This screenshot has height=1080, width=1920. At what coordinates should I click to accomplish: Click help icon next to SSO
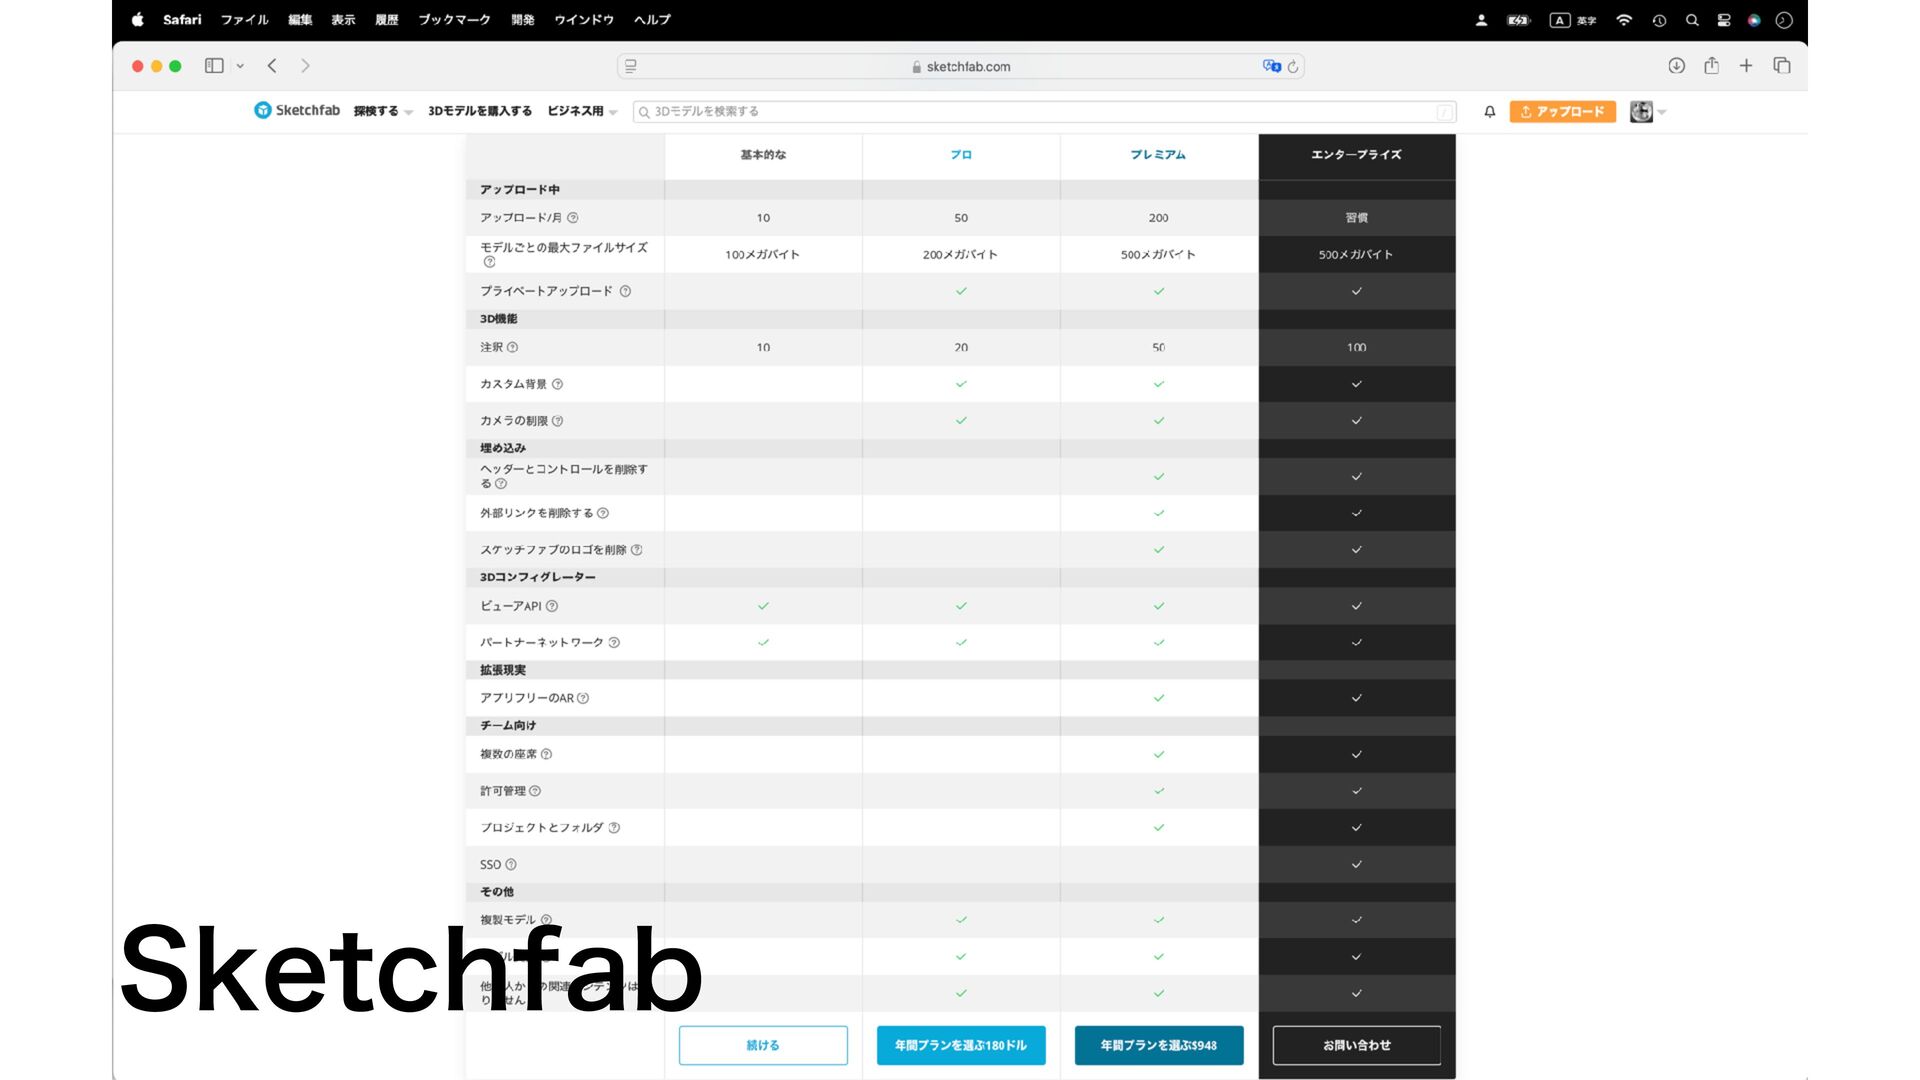(x=511, y=864)
